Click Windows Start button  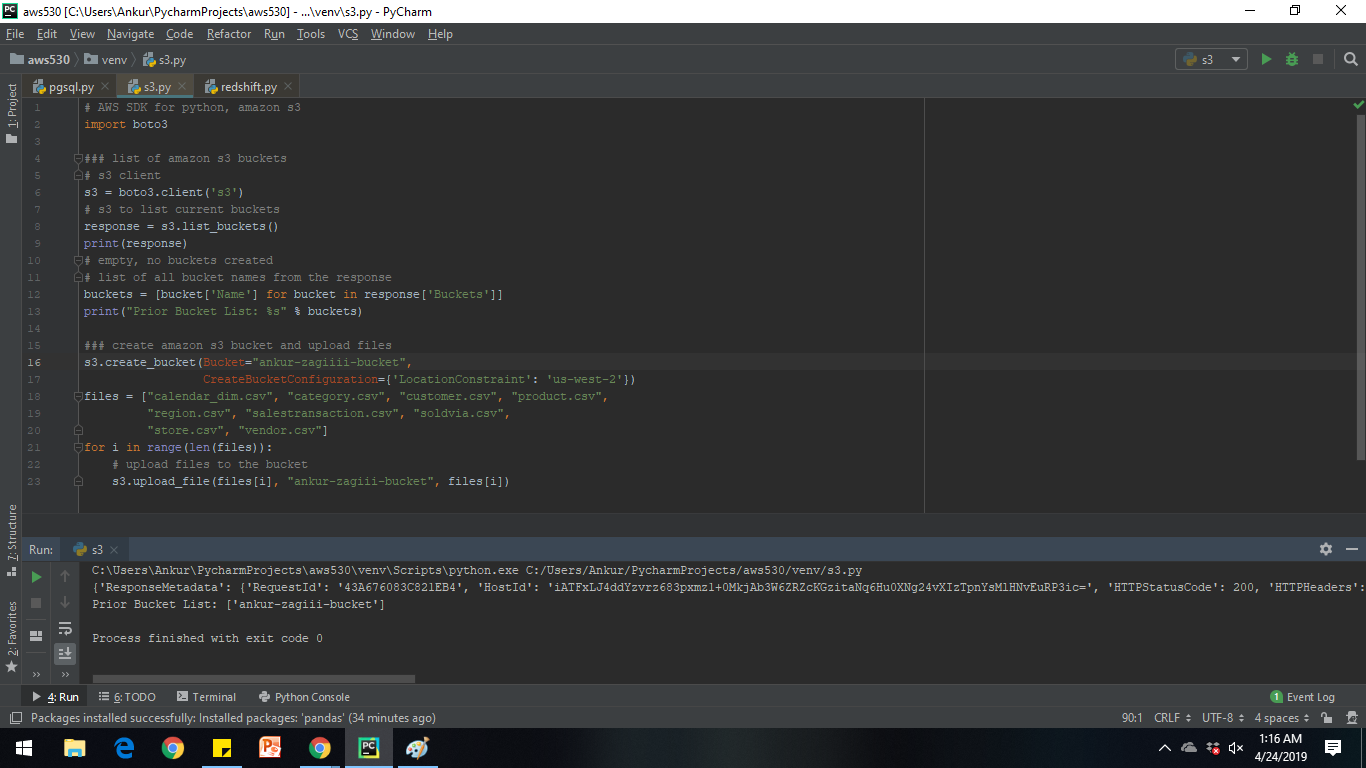coord(23,748)
